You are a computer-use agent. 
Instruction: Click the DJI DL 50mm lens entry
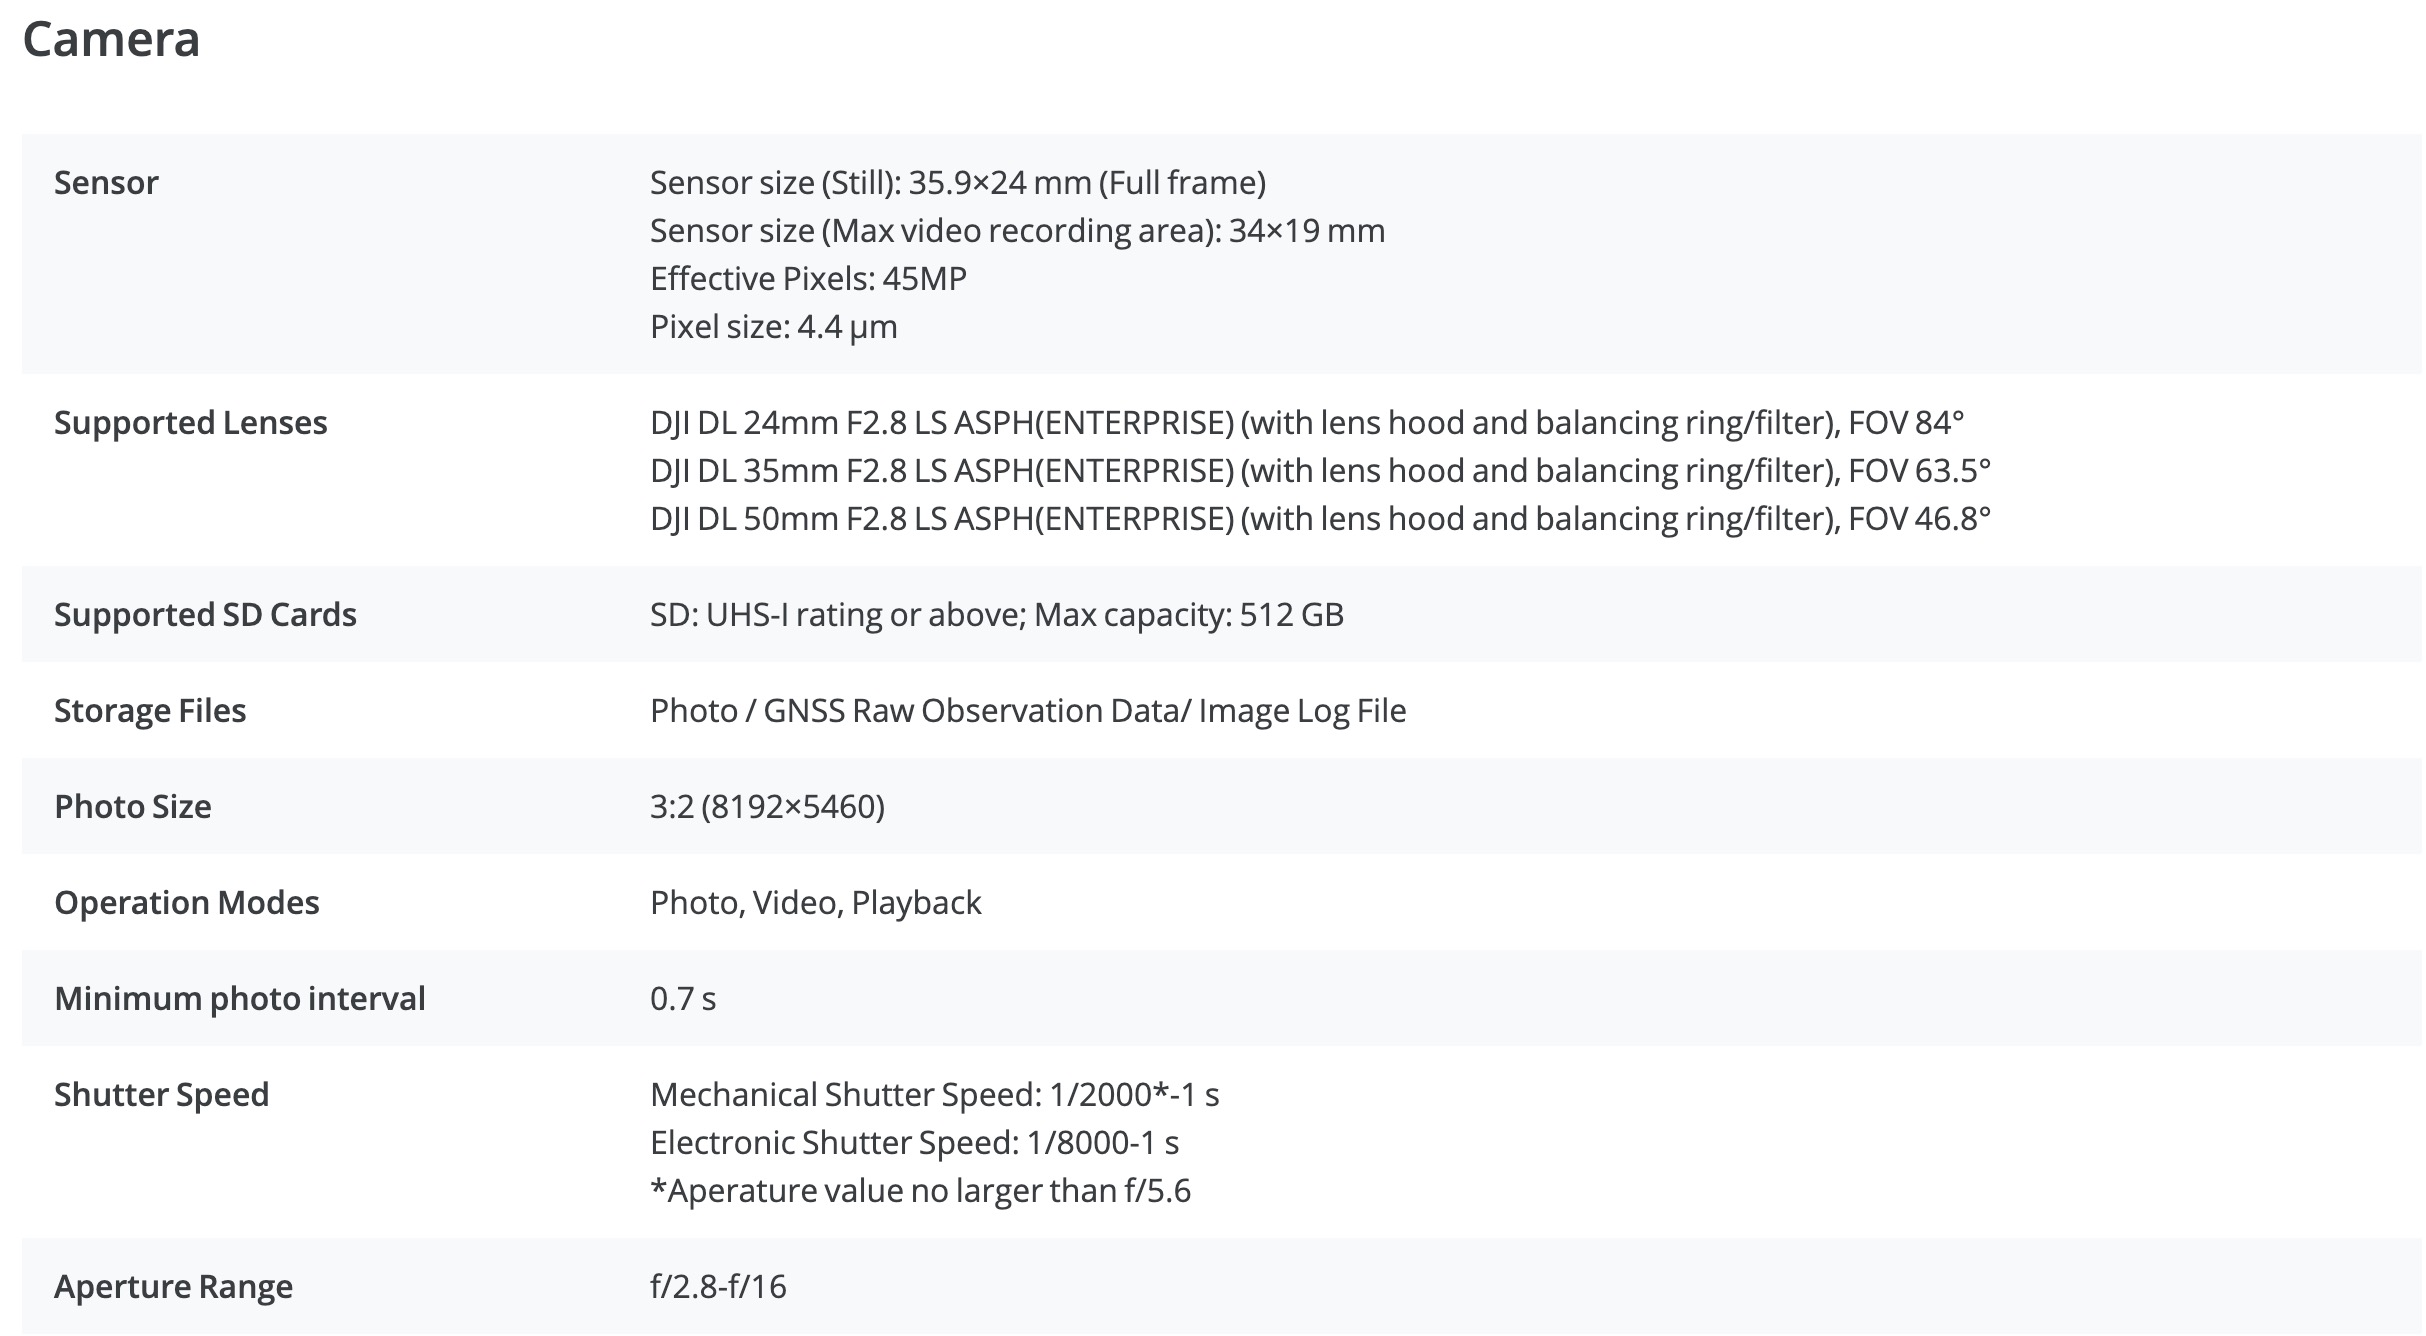(x=1319, y=519)
